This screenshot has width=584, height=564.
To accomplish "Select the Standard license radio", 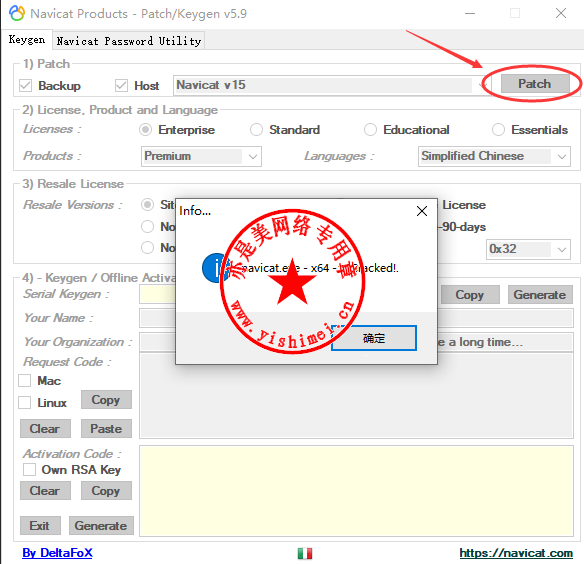I will pyautogui.click(x=256, y=130).
